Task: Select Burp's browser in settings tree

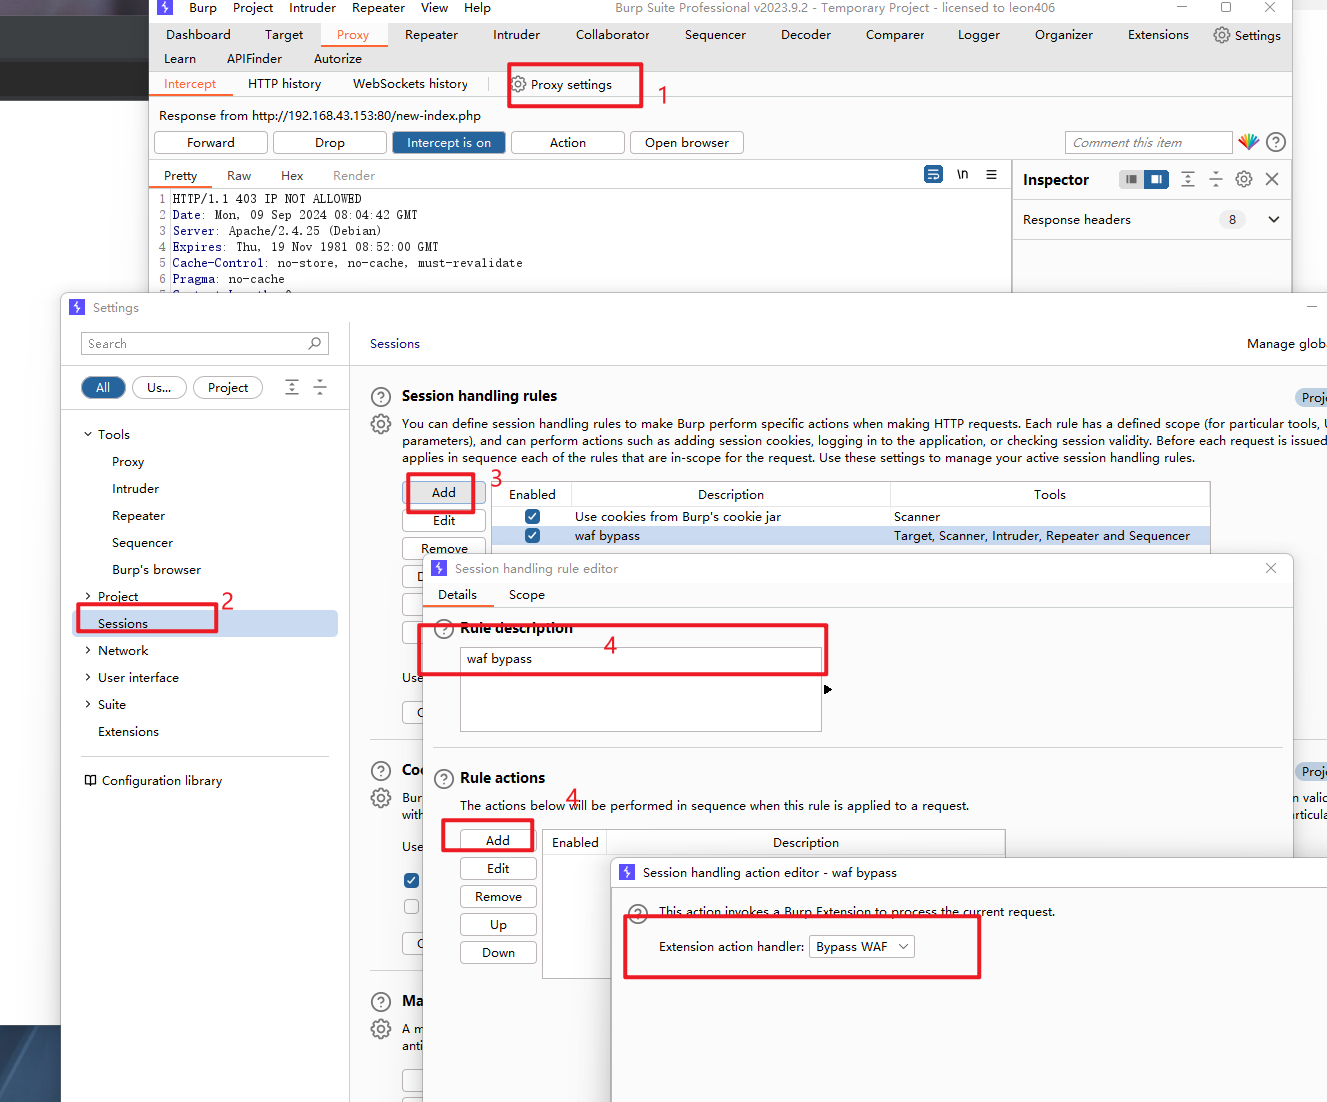Action: pyautogui.click(x=156, y=569)
